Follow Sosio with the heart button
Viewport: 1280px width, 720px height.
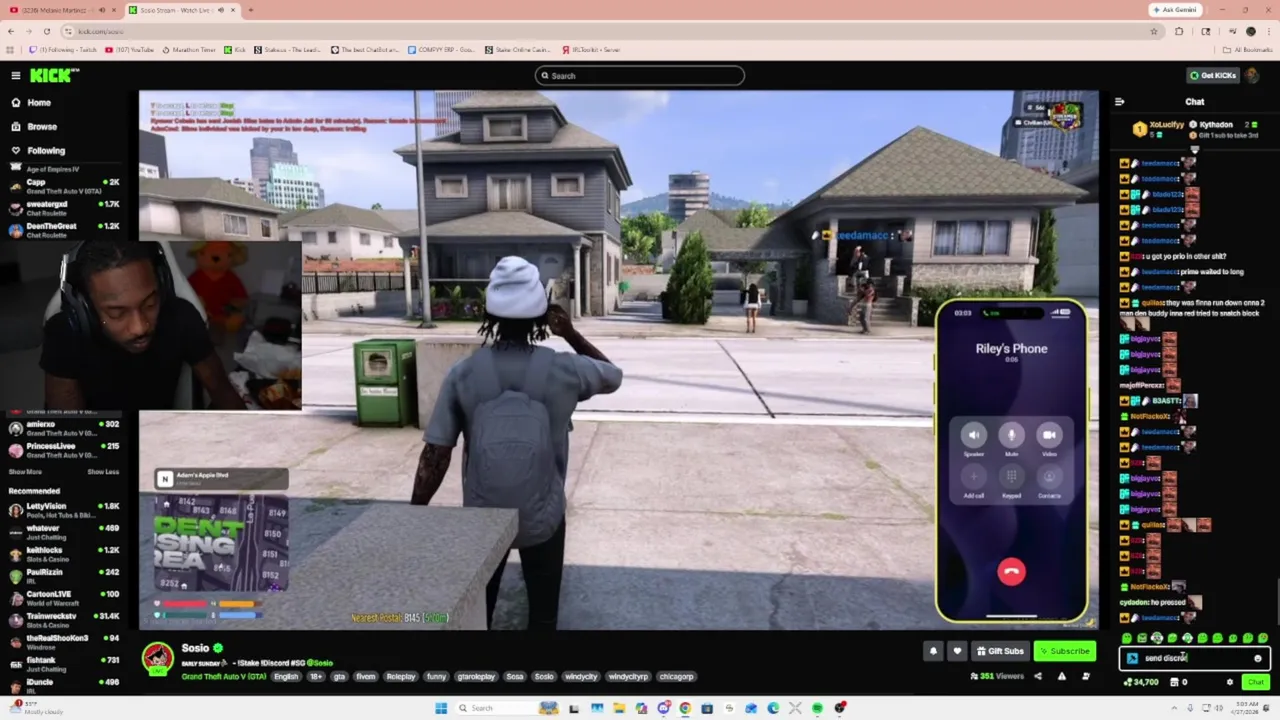[957, 651]
